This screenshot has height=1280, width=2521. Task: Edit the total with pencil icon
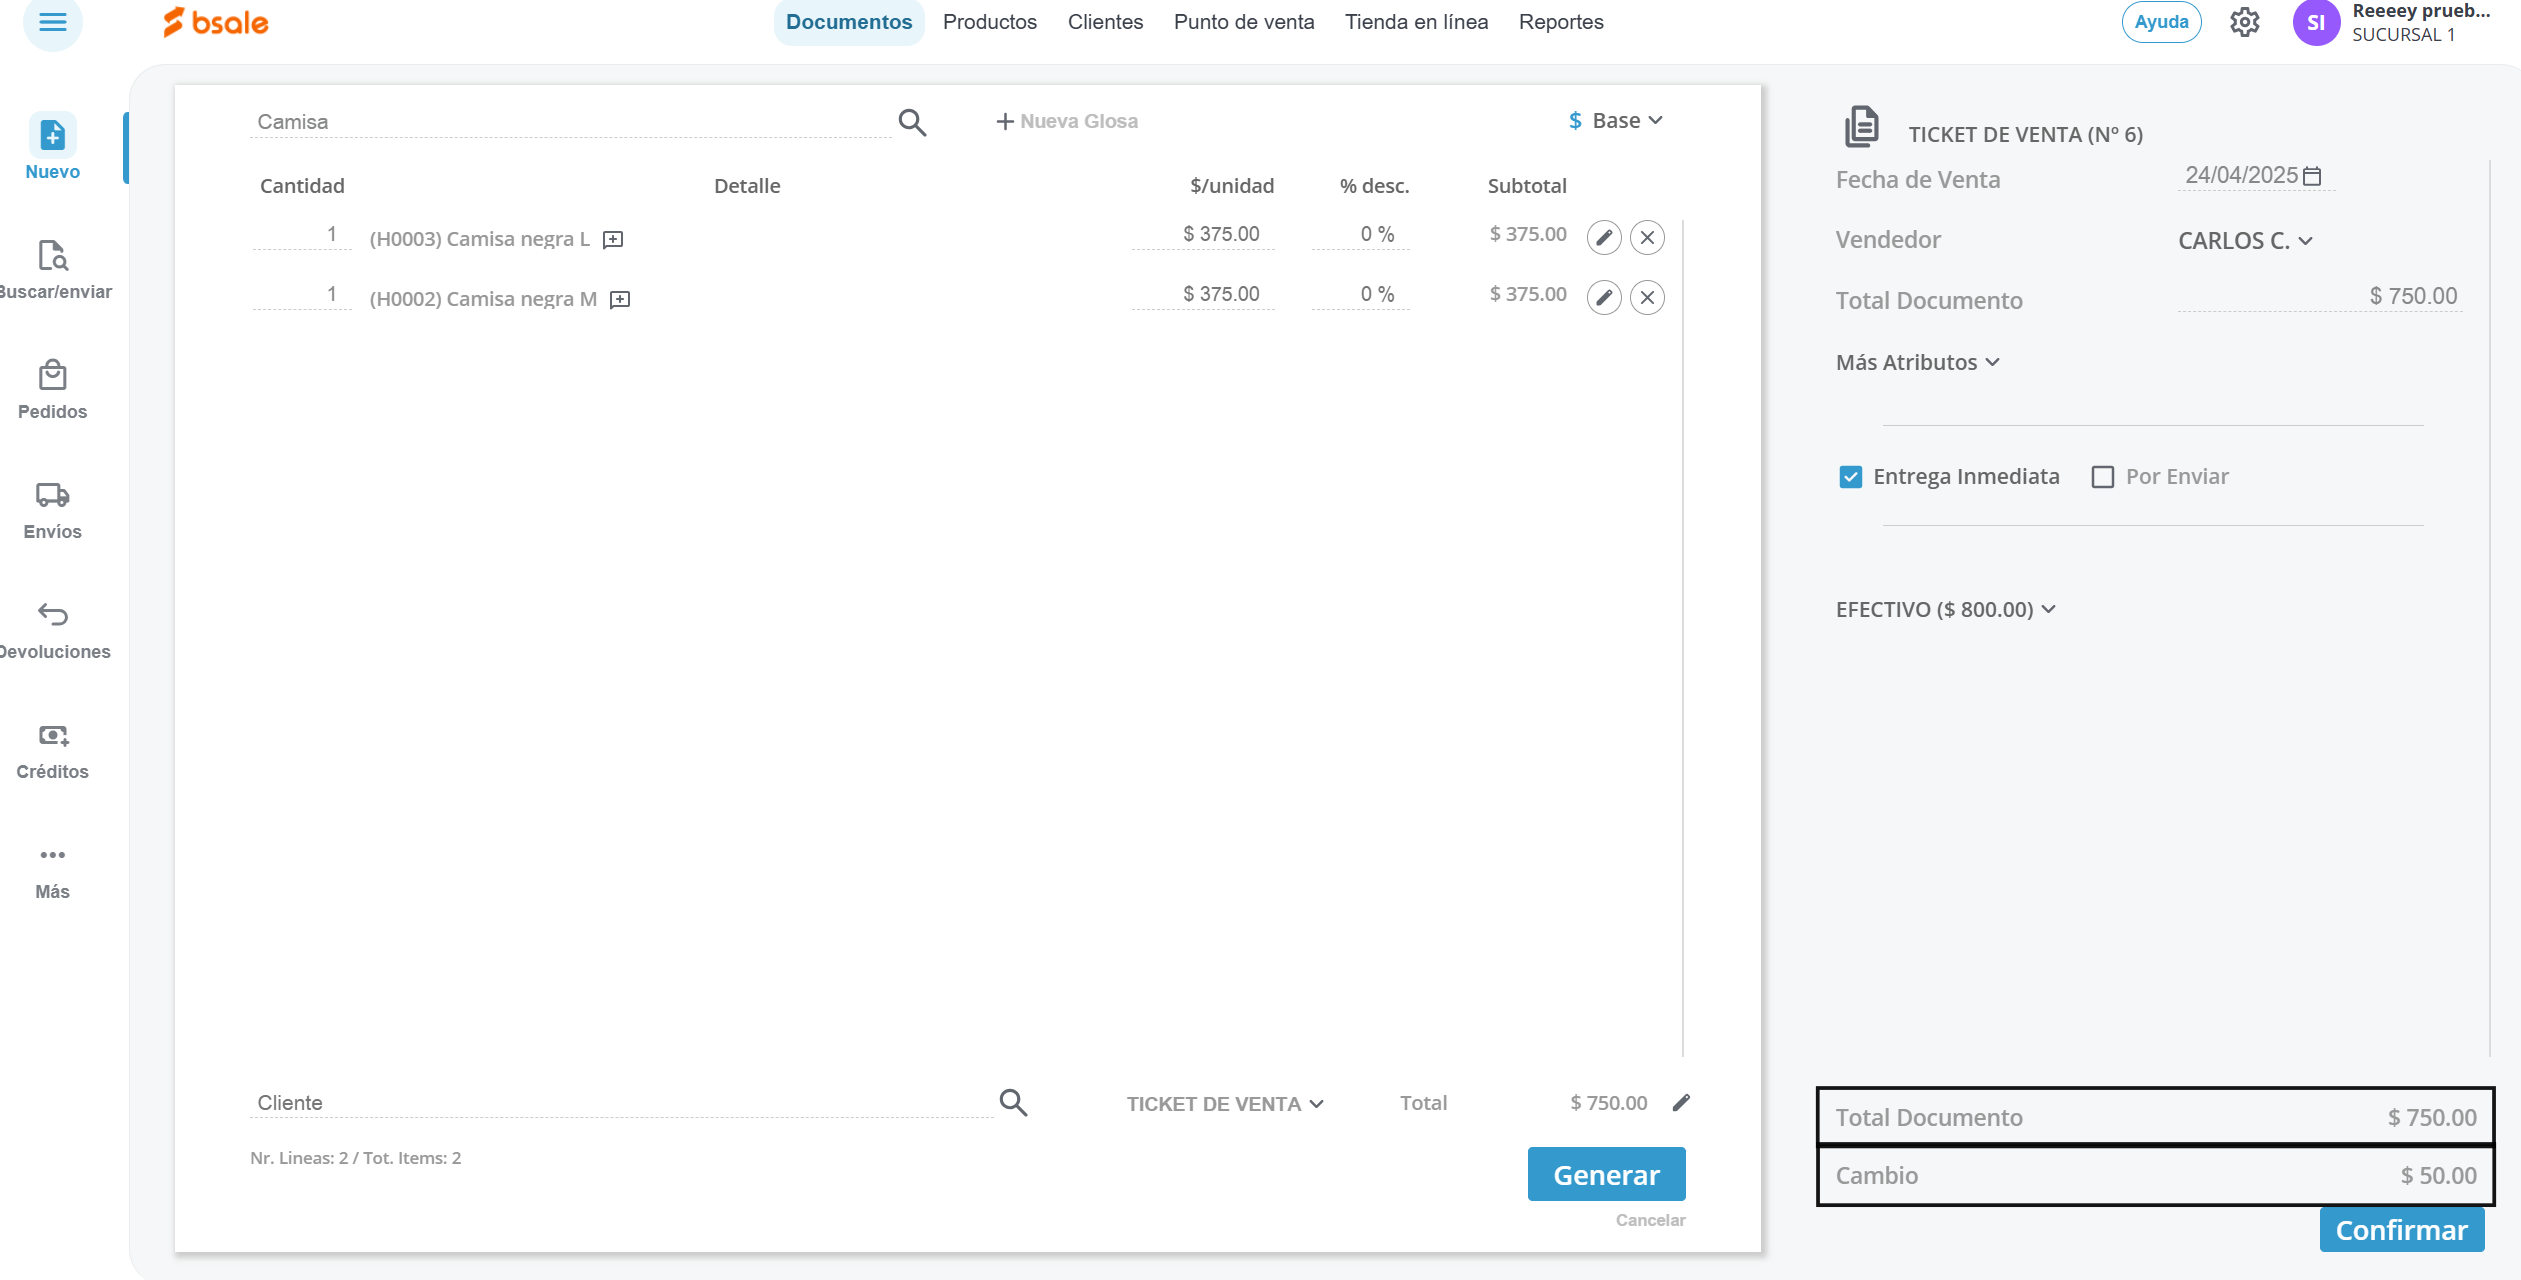tap(1681, 1102)
